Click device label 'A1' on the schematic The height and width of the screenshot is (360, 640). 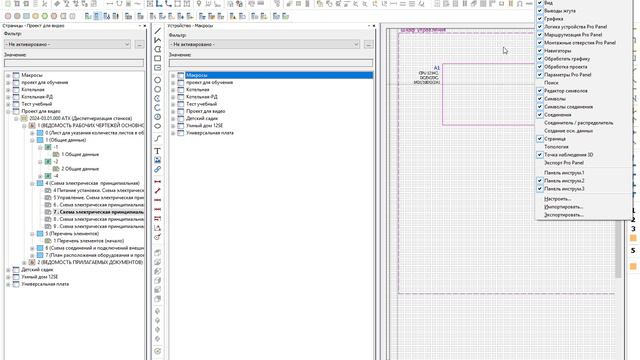(436, 68)
